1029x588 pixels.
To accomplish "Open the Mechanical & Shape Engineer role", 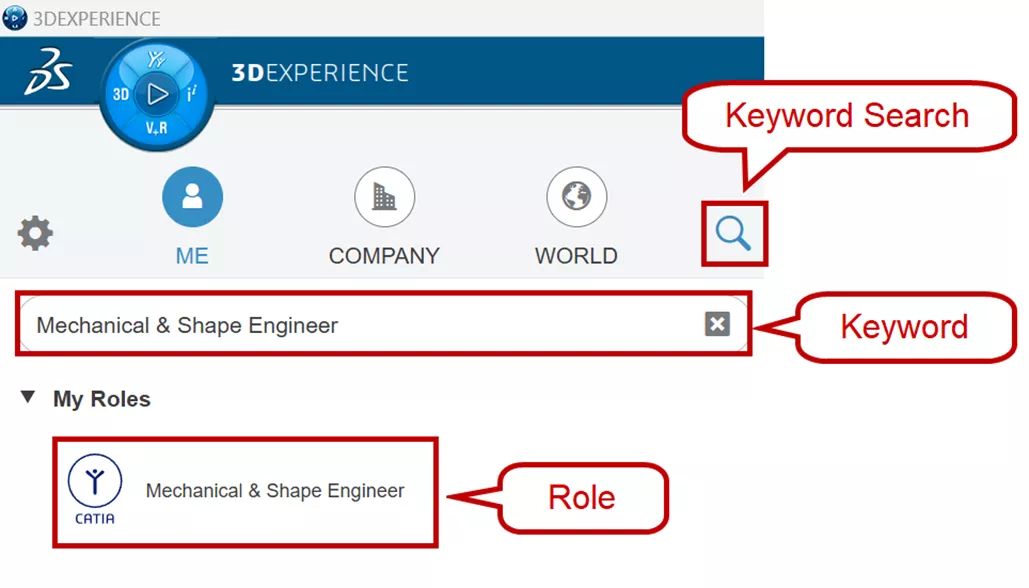I will (x=275, y=491).
